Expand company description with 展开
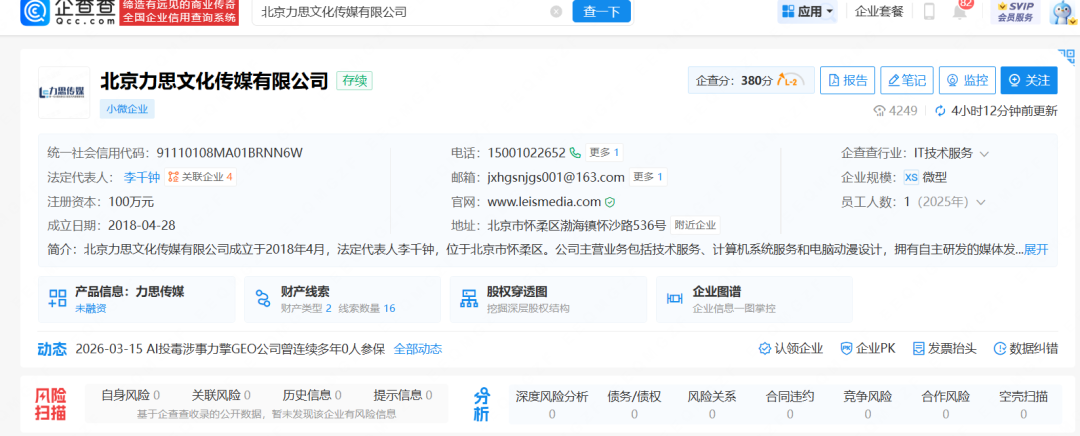The height and width of the screenshot is (436, 1080). pyautogui.click(x=1036, y=249)
